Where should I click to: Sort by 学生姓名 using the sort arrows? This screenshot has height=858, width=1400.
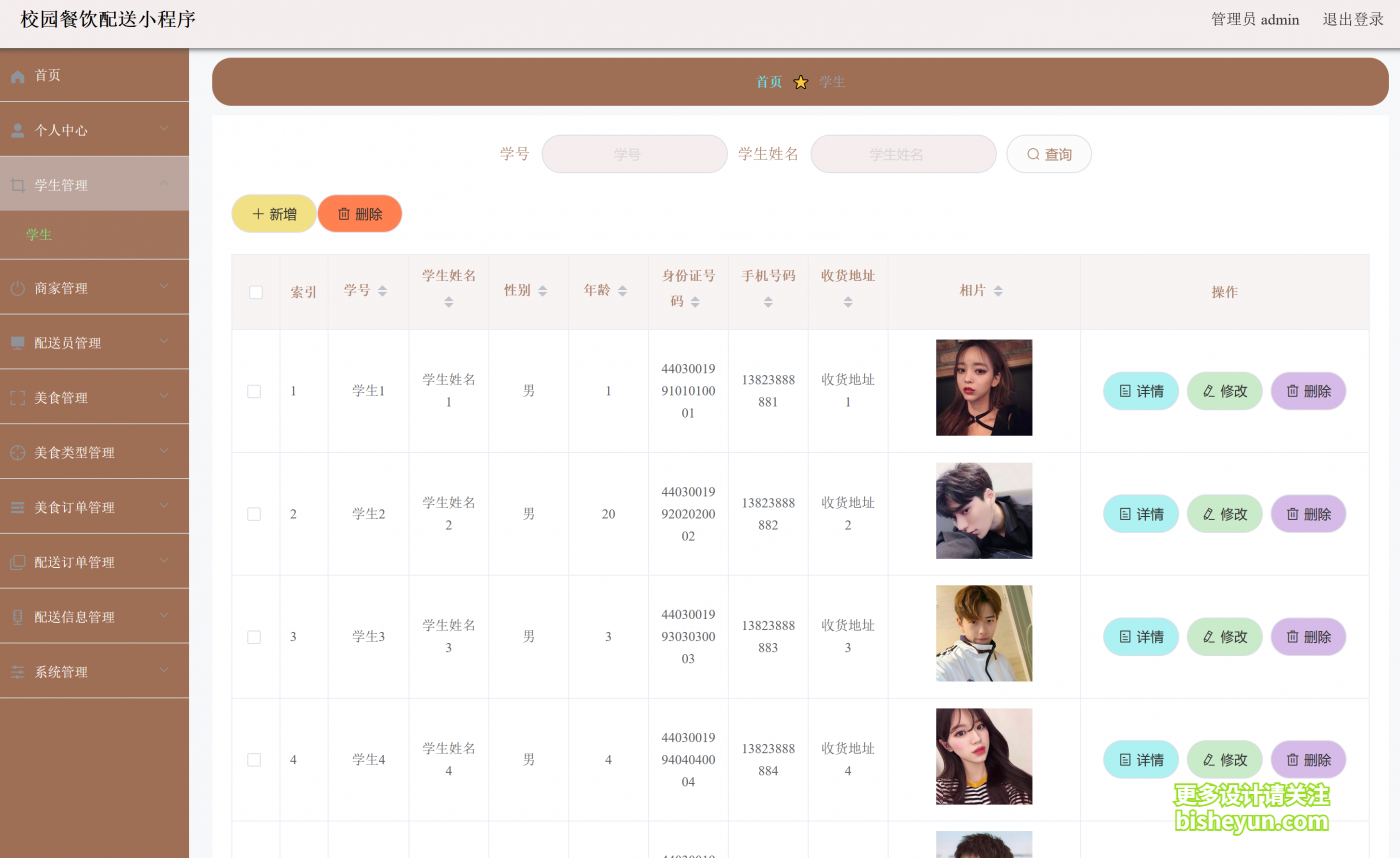[x=448, y=302]
